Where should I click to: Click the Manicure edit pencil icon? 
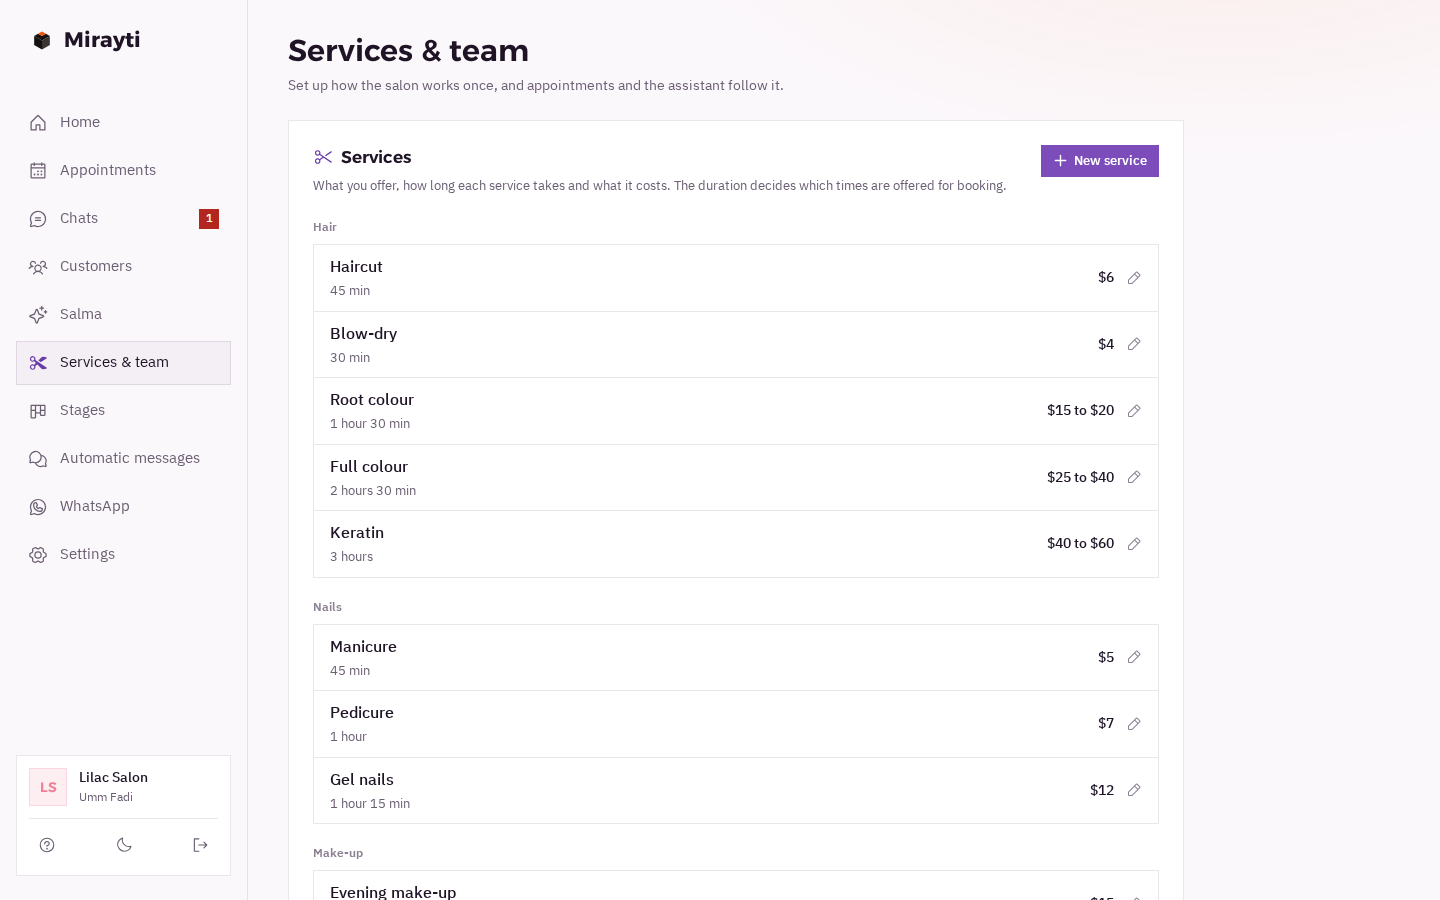click(1134, 657)
